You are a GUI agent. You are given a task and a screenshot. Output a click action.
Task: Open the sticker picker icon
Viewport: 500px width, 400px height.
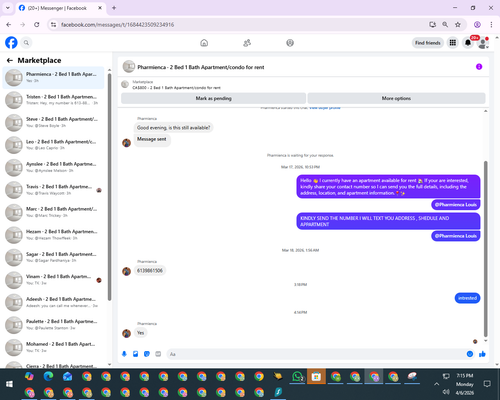click(147, 354)
